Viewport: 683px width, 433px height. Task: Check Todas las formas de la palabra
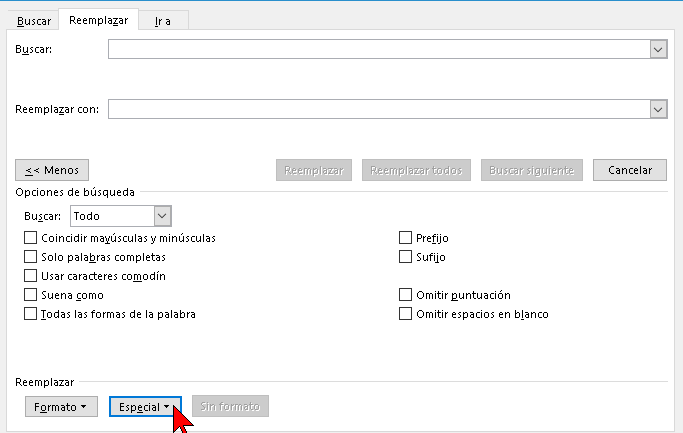pos(30,314)
